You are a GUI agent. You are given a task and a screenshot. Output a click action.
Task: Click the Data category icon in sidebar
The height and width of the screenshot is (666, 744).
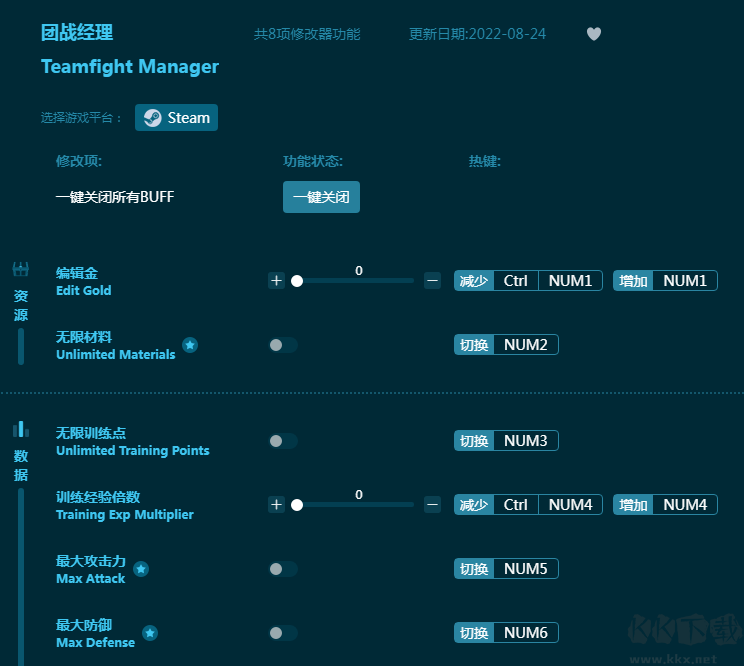coord(20,429)
